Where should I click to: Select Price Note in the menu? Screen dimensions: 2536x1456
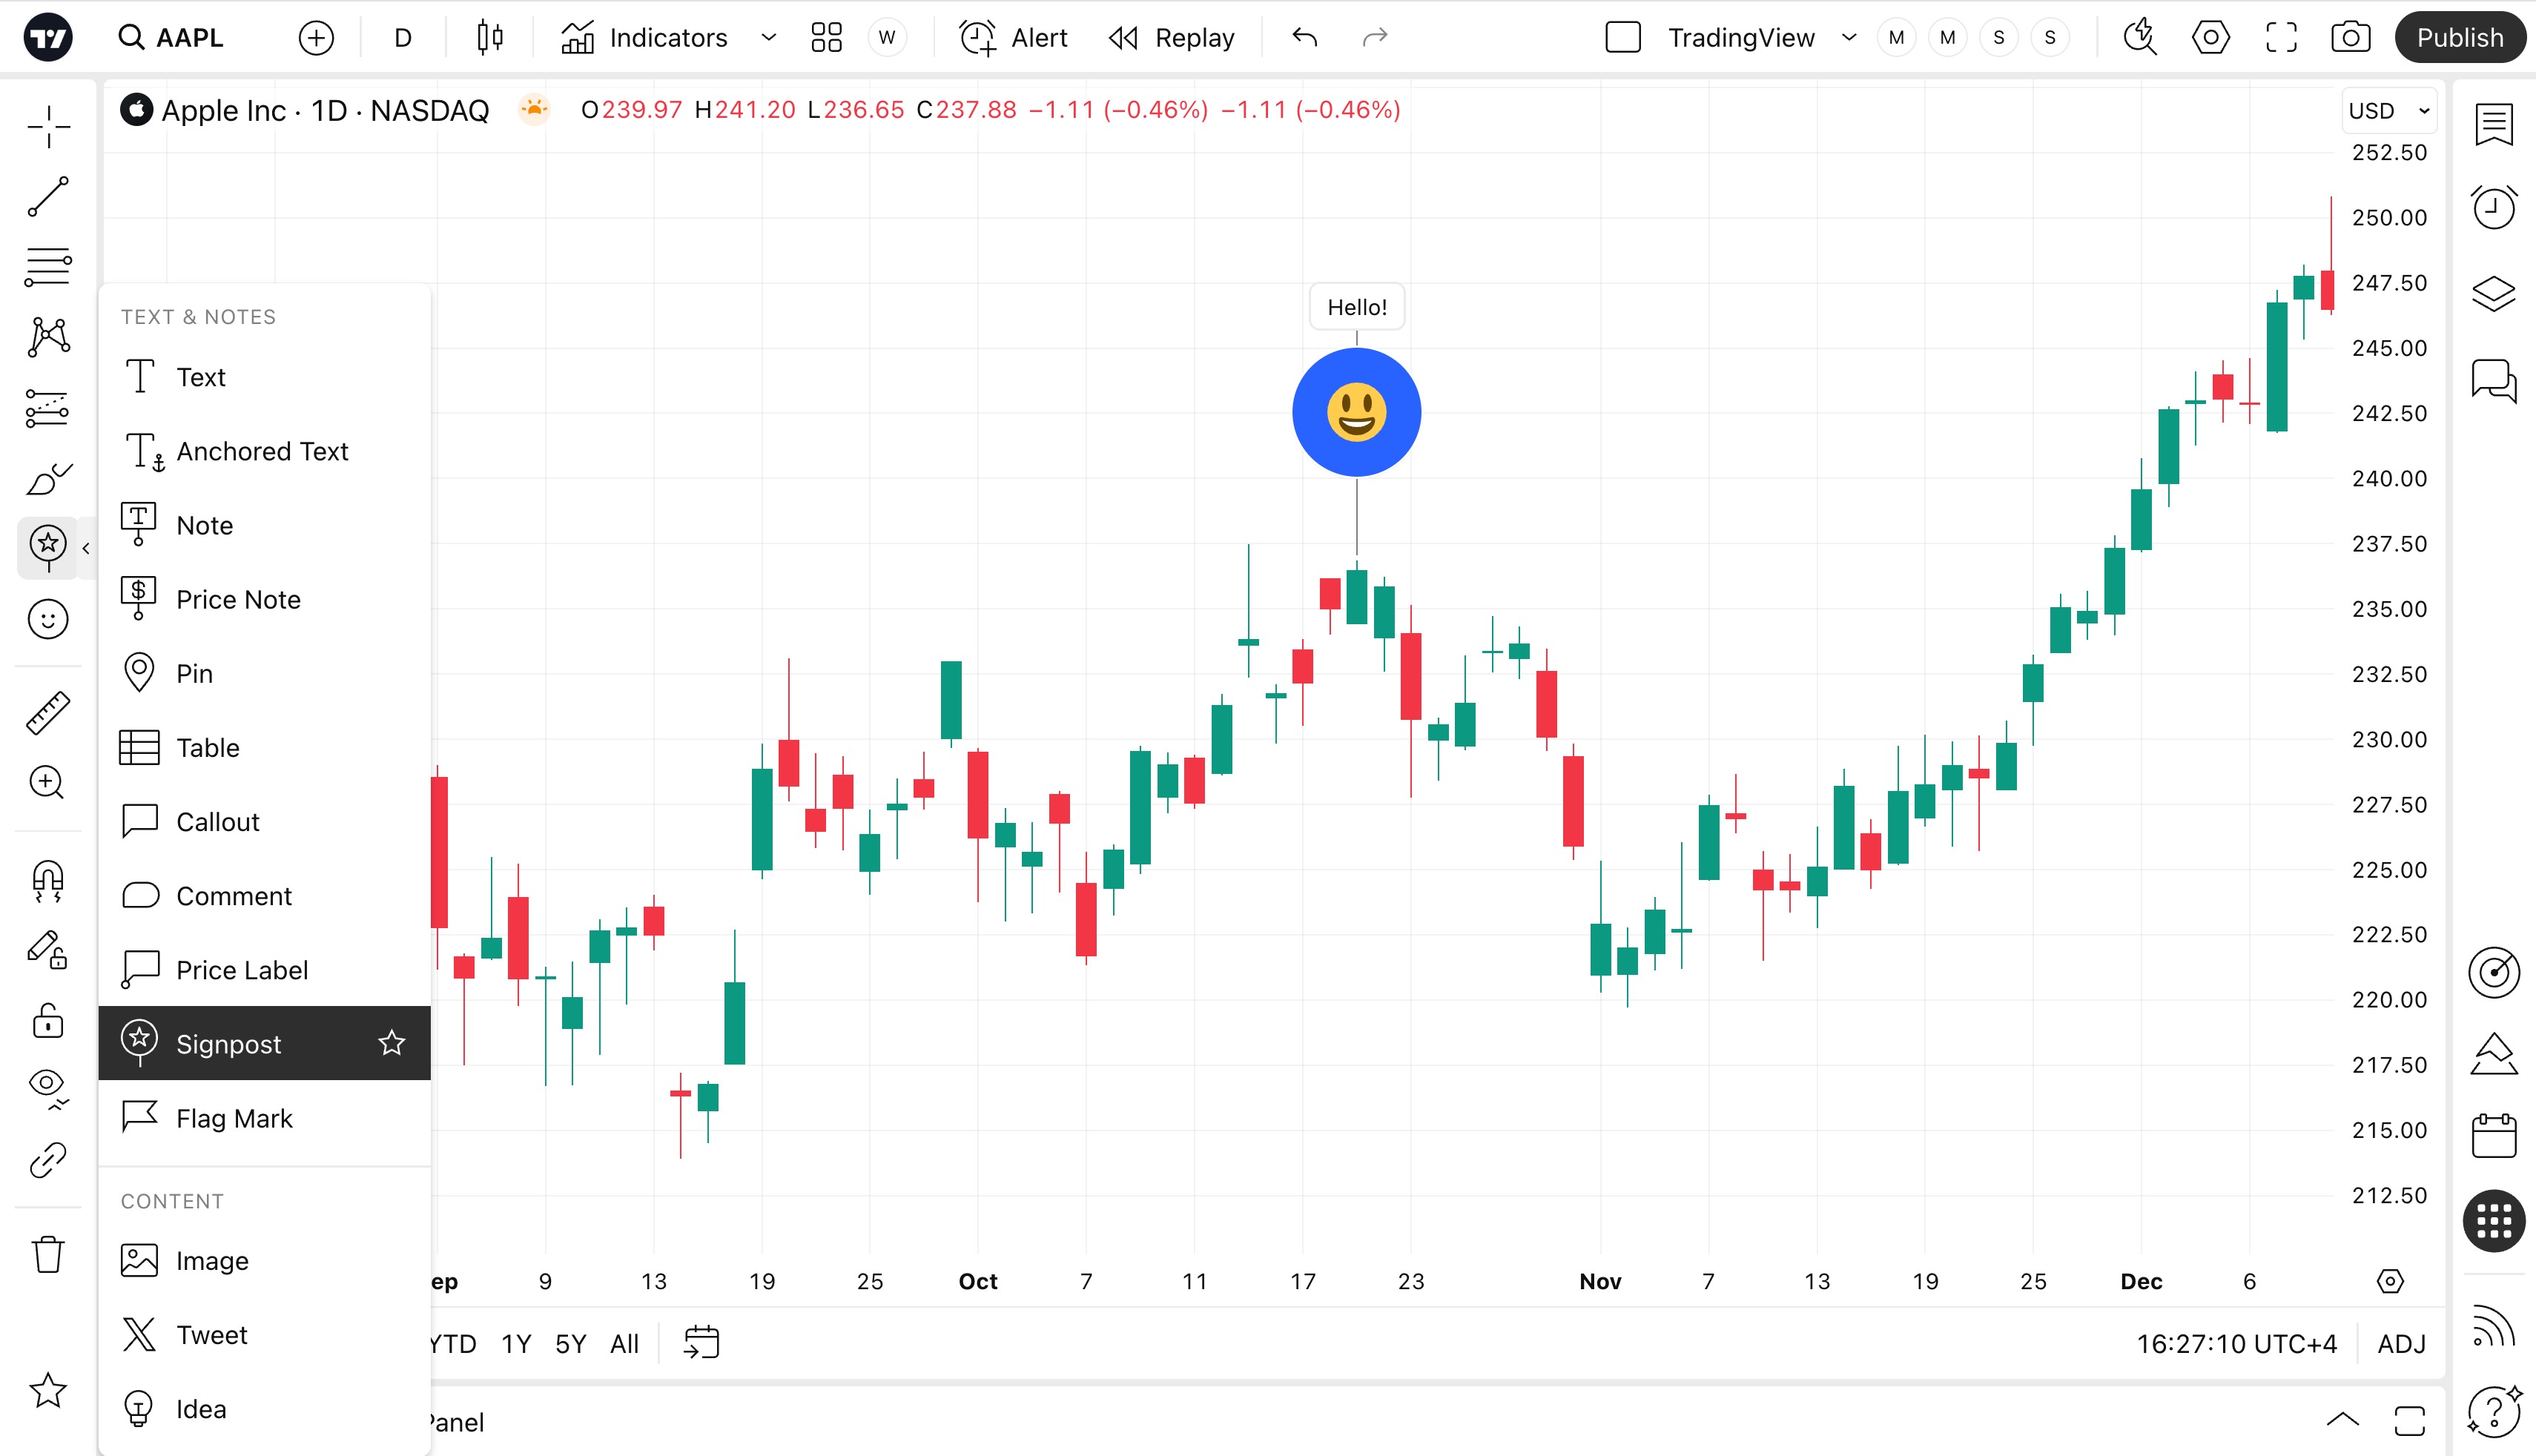point(238,600)
